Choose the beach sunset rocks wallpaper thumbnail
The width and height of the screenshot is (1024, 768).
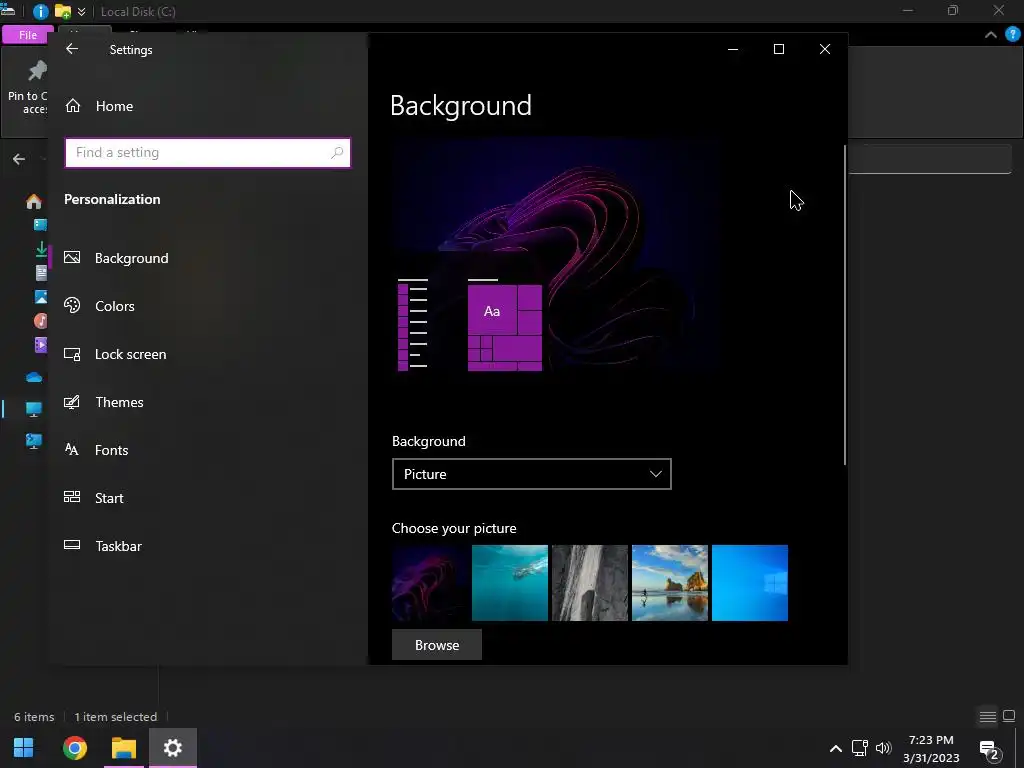[669, 583]
